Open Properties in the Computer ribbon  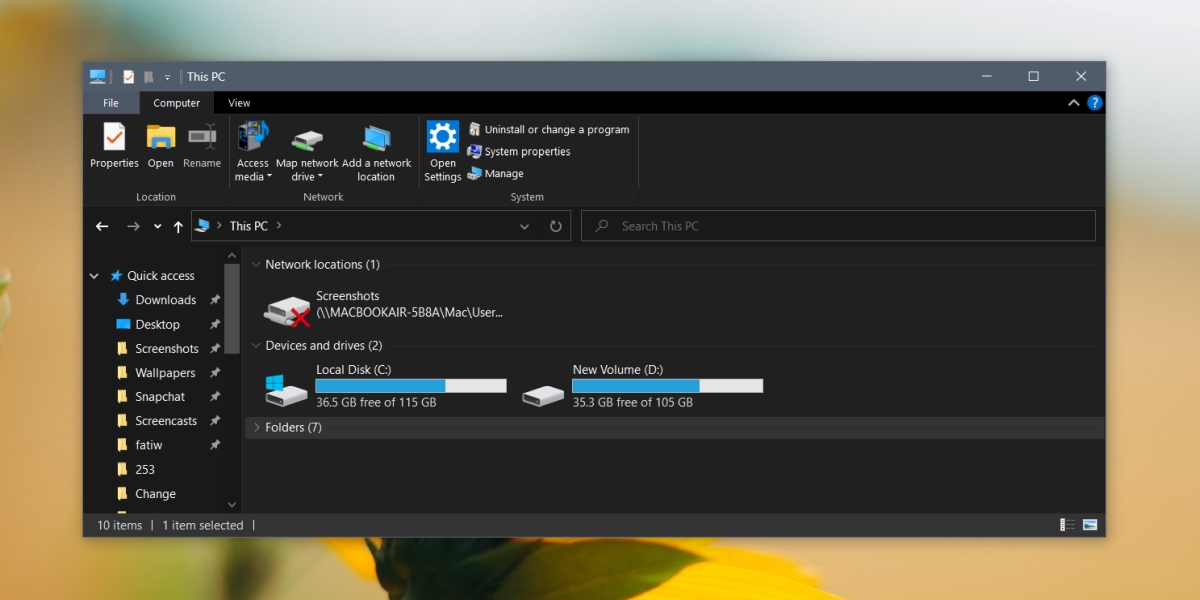click(x=114, y=146)
